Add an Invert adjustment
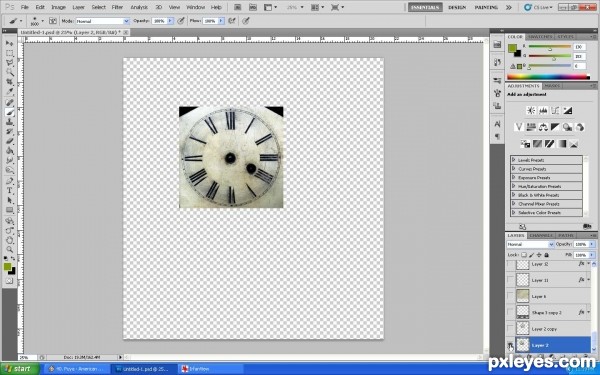Viewport: 600px width, 375px height. click(x=525, y=144)
